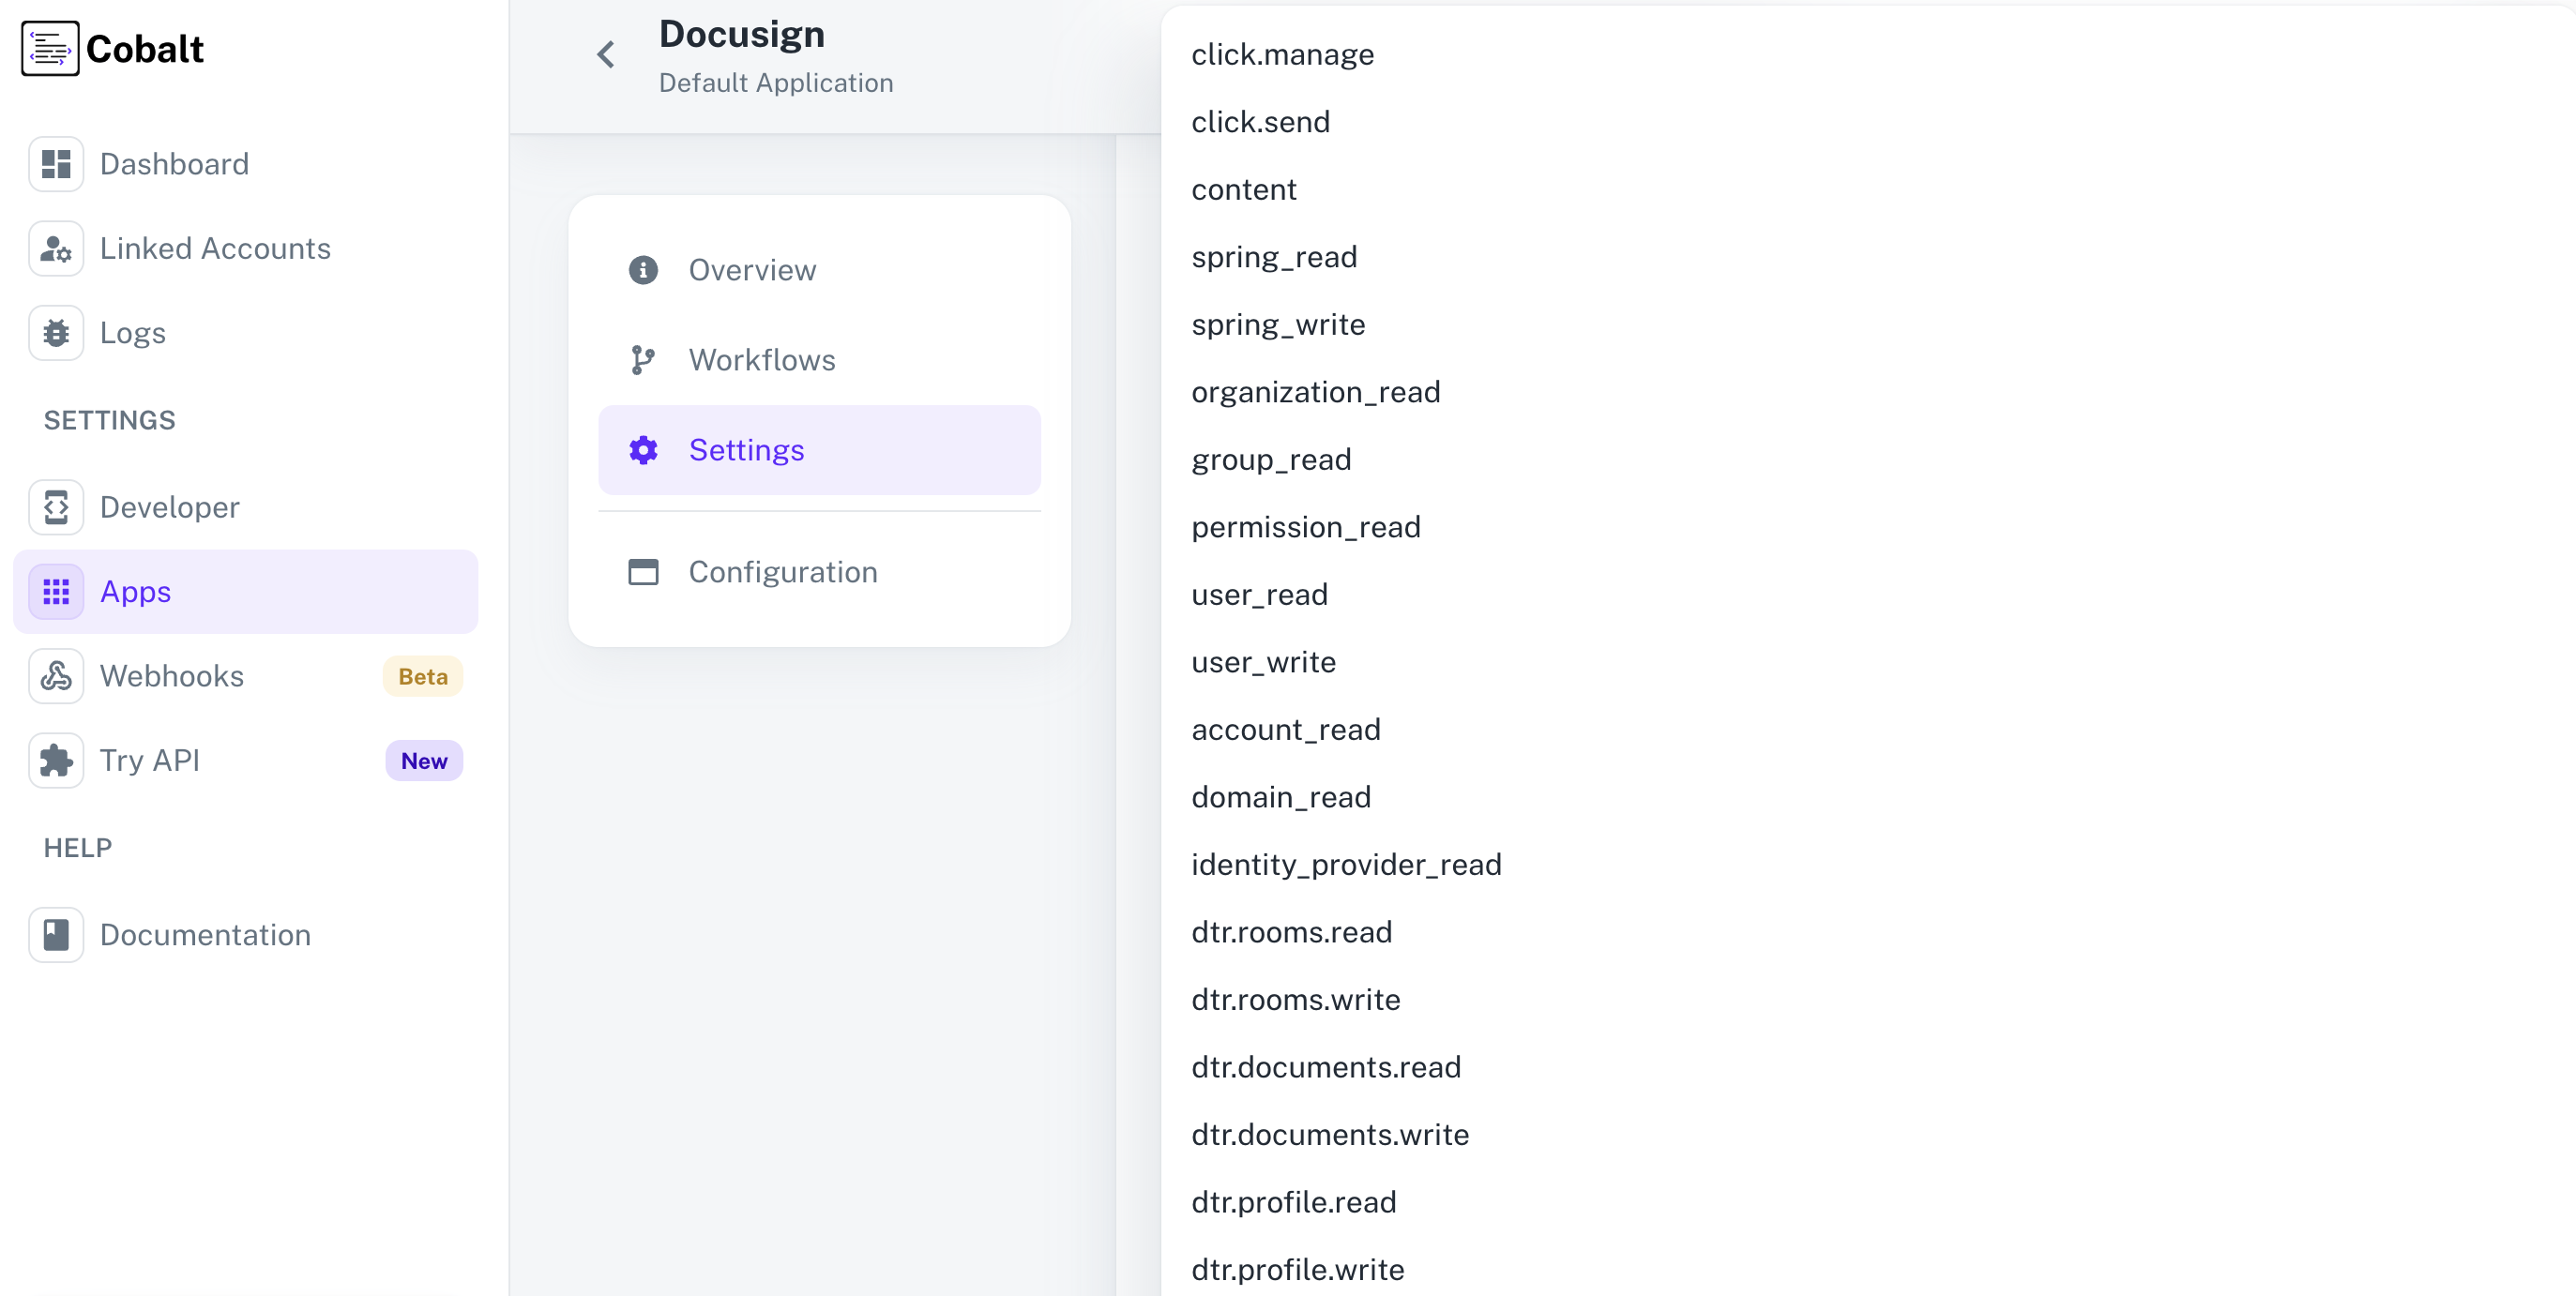The image size is (2576, 1296).
Task: Open Linked Accounts via its icon
Action: 56,248
